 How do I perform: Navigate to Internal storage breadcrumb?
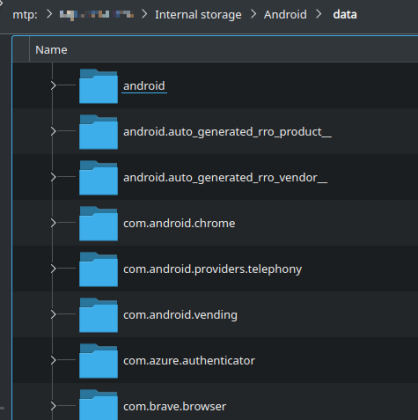coord(198,15)
